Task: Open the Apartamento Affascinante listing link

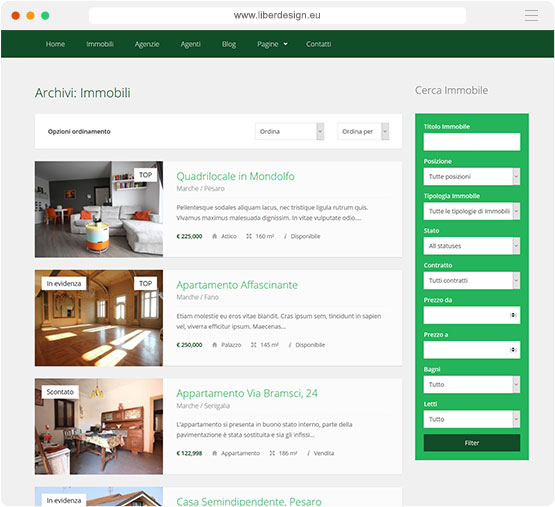Action: (x=237, y=285)
